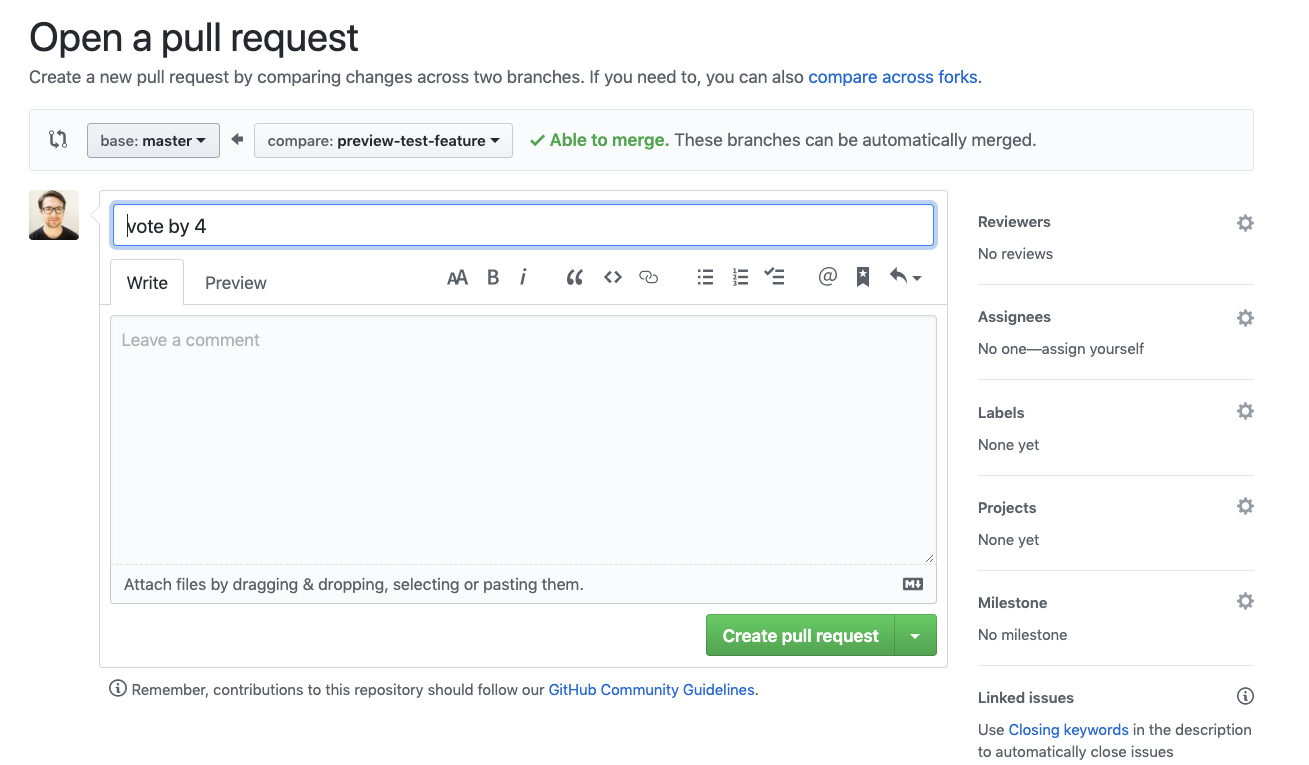Add an unordered bullet list
1309x765 pixels.
(705, 277)
